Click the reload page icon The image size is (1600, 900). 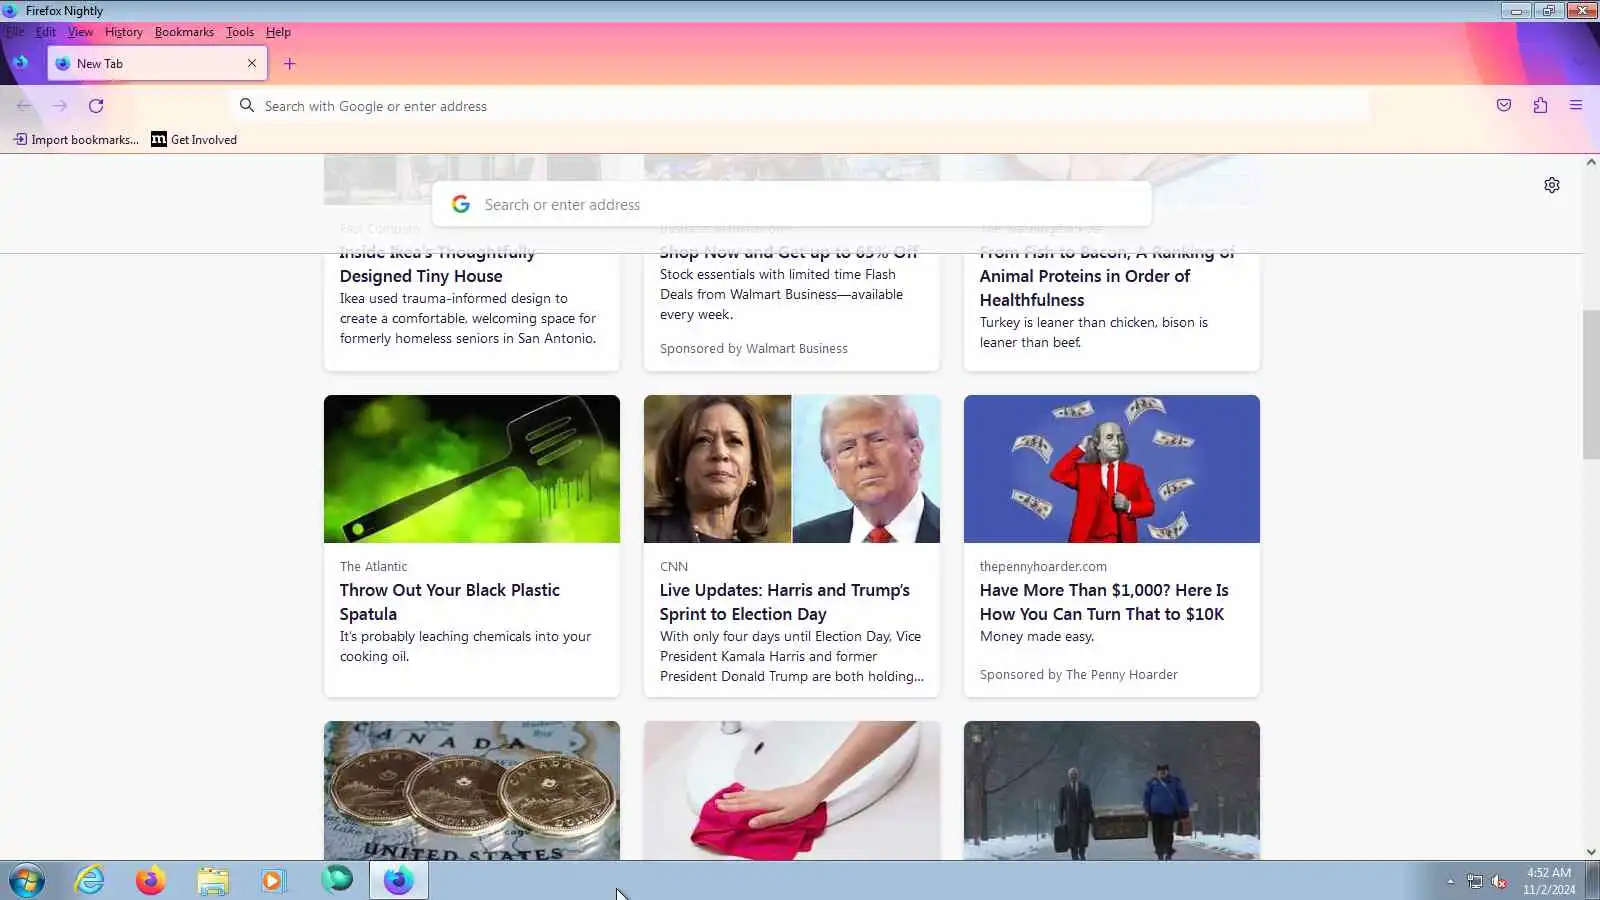point(96,106)
